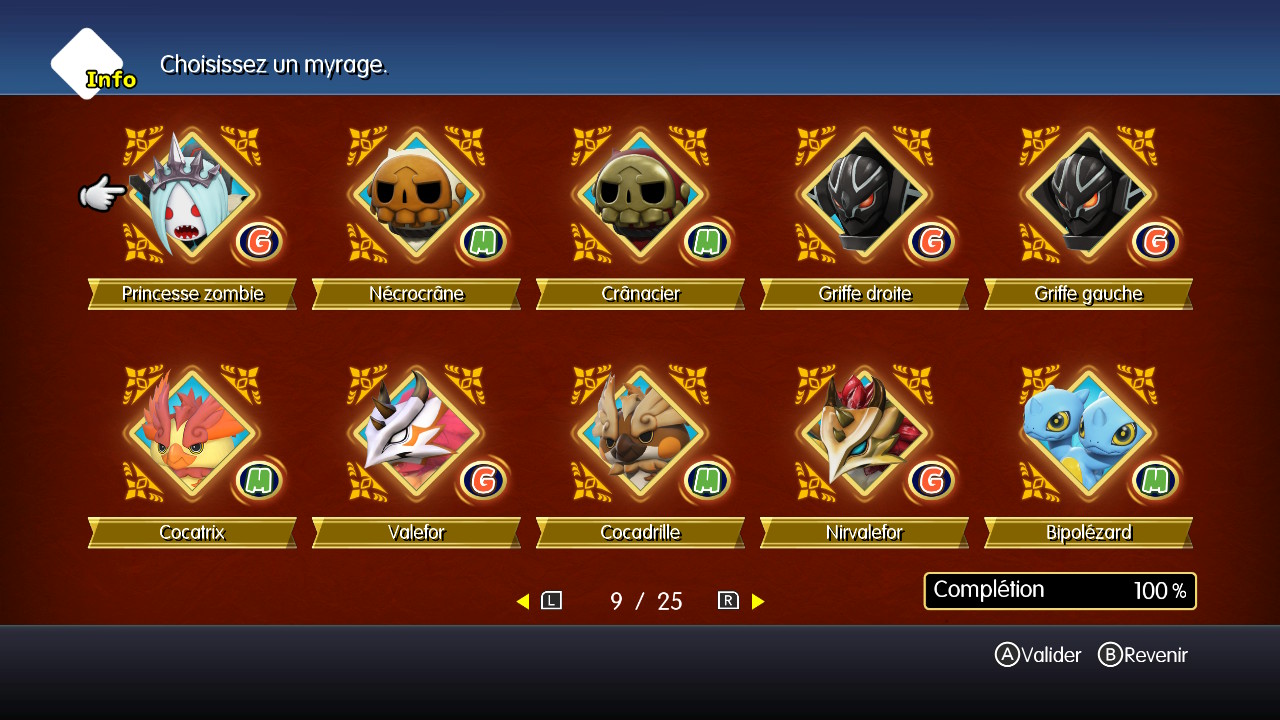Select the Cocadrille creature thumbnail
The image size is (1280, 720).
coord(639,433)
